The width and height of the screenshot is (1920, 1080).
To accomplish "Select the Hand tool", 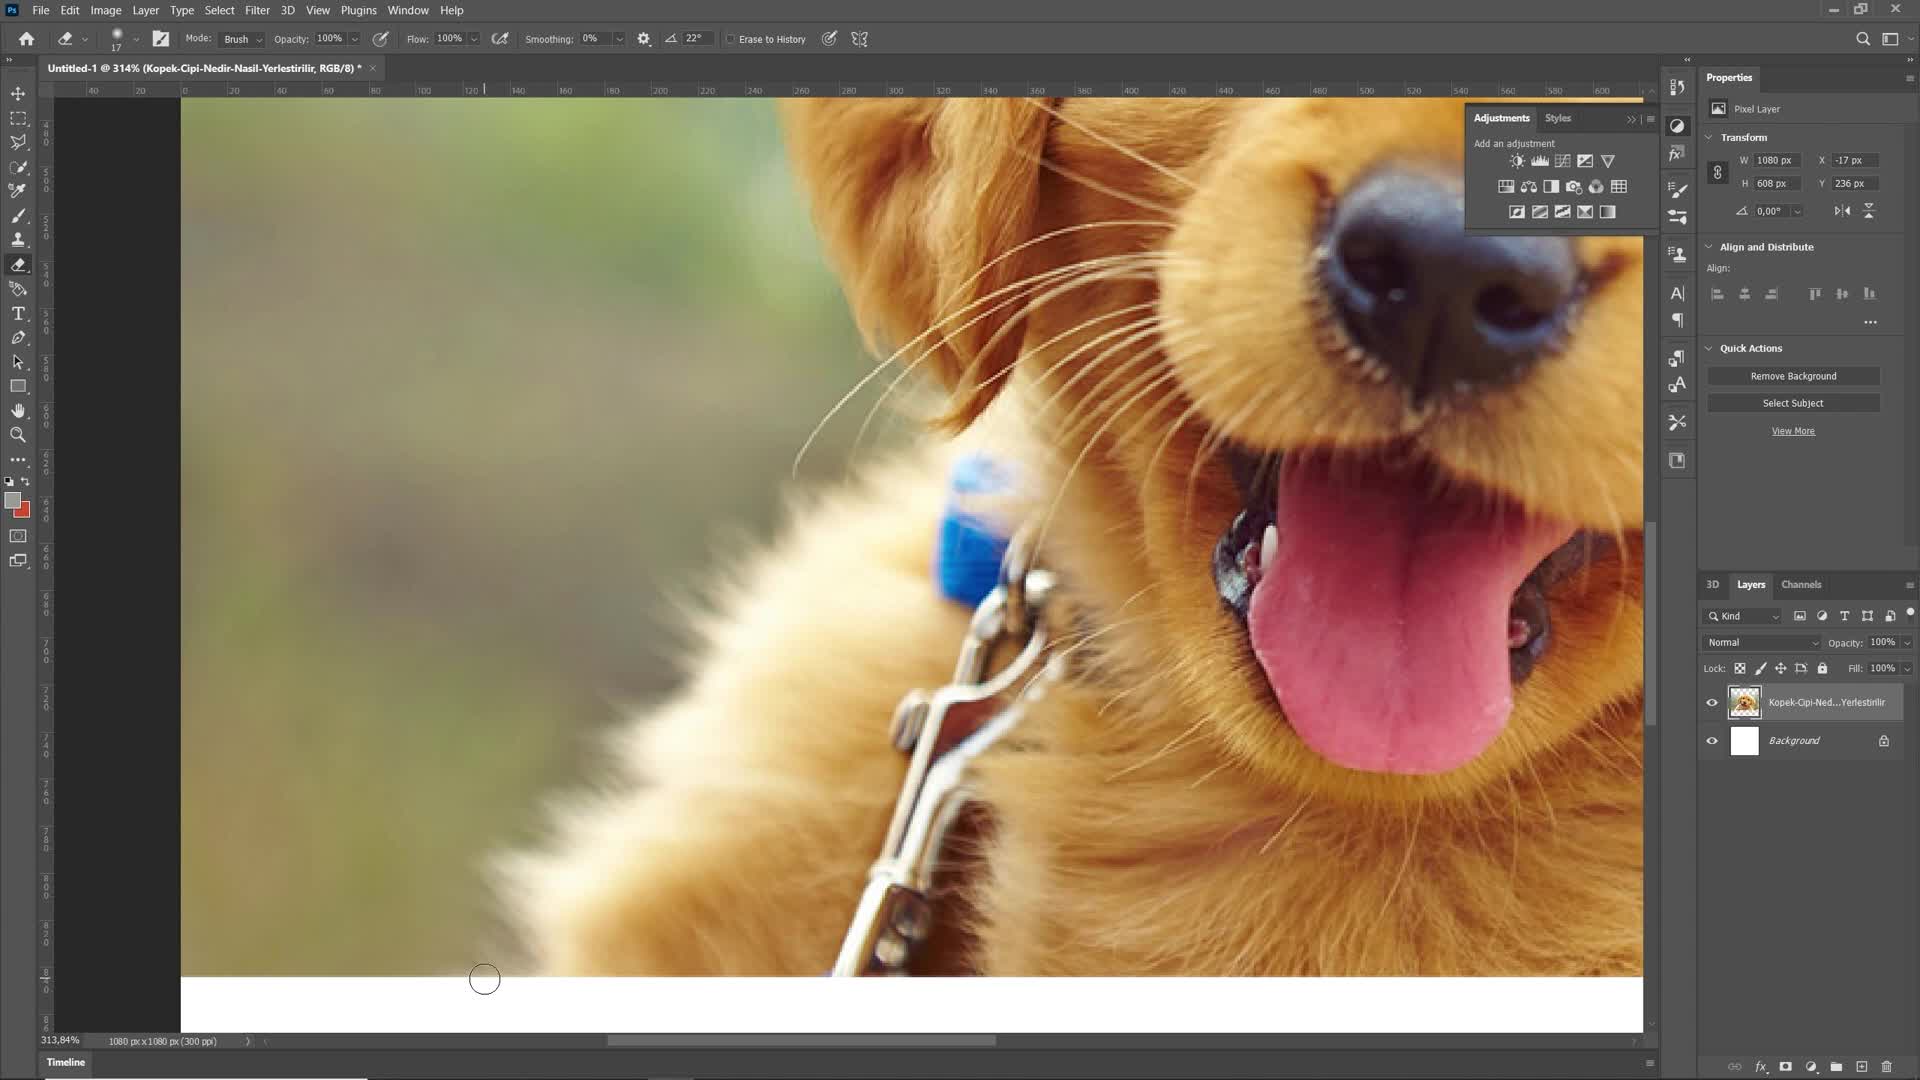I will (x=18, y=411).
